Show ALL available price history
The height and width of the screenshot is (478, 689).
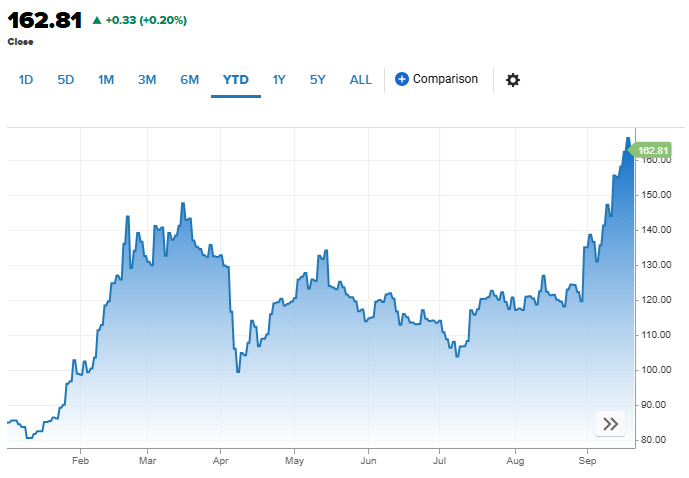tap(361, 80)
